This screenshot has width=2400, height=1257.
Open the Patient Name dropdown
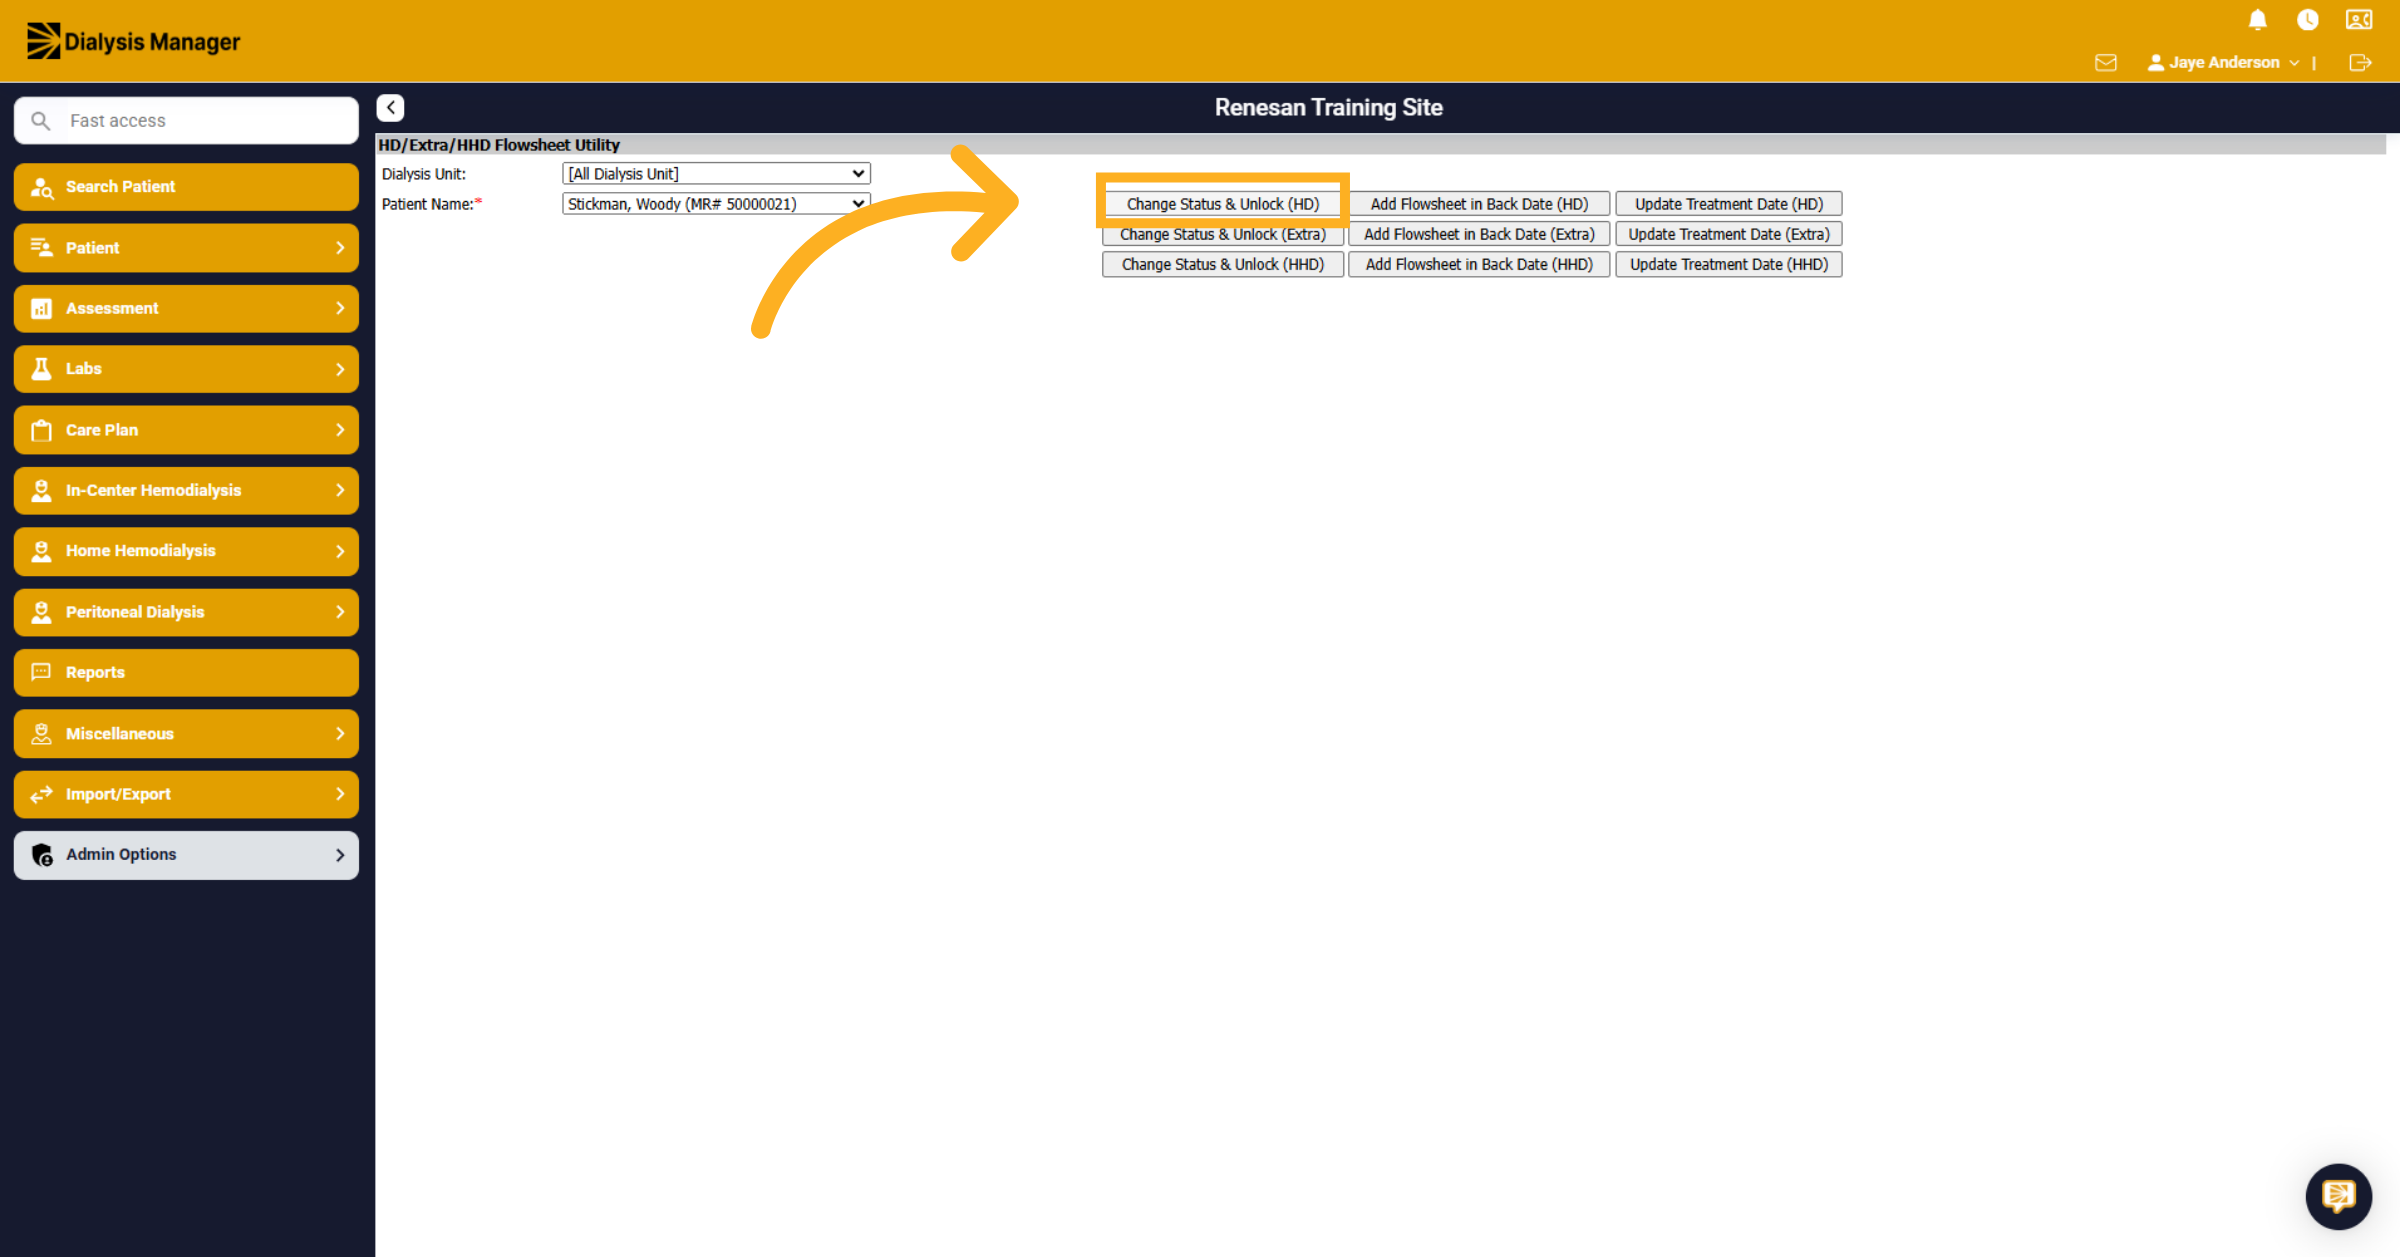[716, 204]
